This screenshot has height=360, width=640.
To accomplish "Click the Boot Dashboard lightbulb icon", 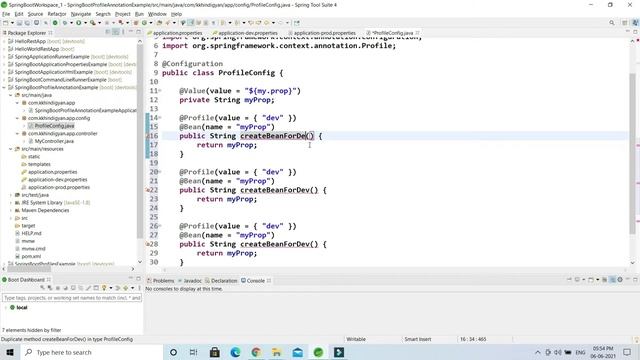I will coord(104,288).
